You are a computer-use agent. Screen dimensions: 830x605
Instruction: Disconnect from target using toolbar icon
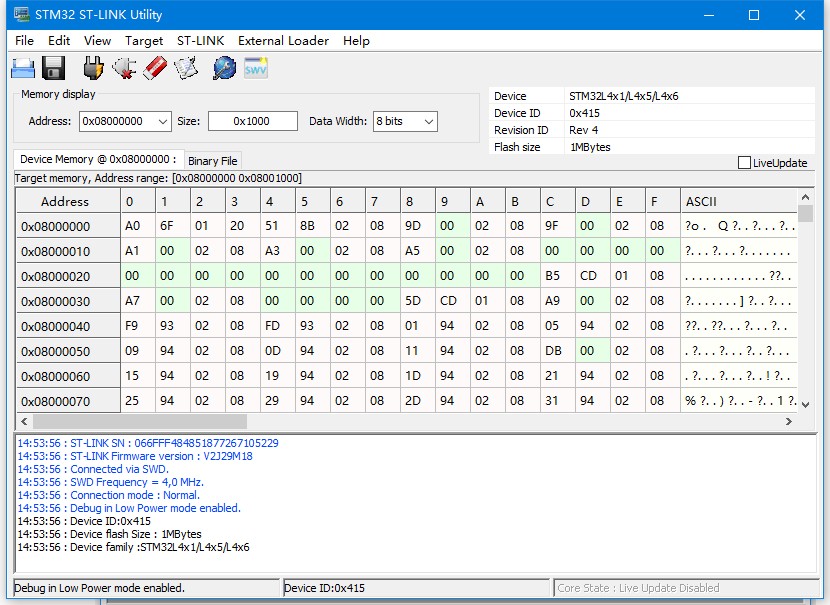[124, 68]
